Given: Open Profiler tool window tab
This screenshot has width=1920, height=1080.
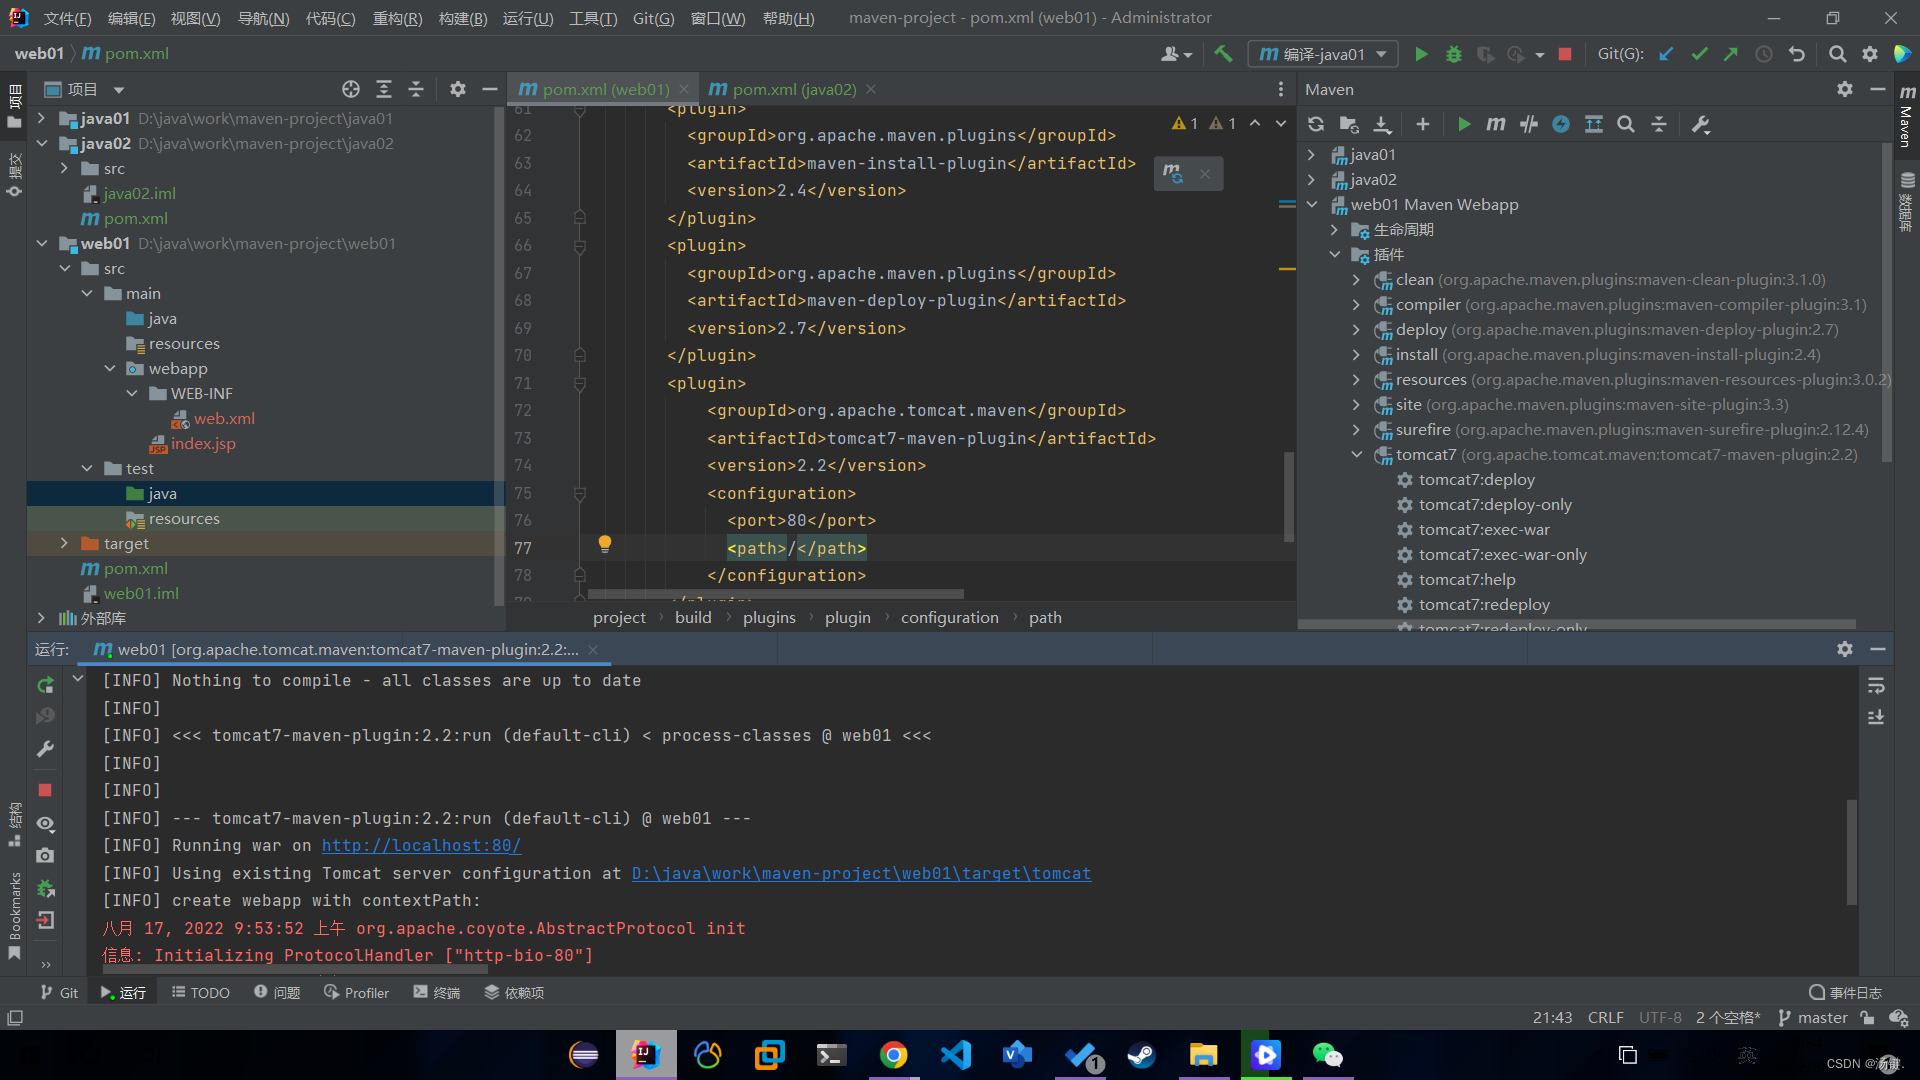Looking at the screenshot, I should (357, 992).
